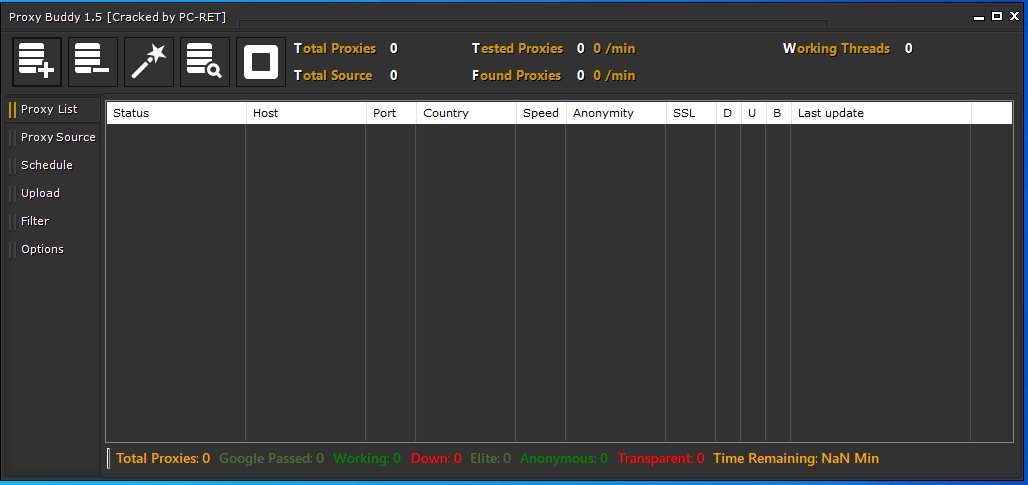1028x485 pixels.
Task: Click the SSL column header
Action: [691, 113]
